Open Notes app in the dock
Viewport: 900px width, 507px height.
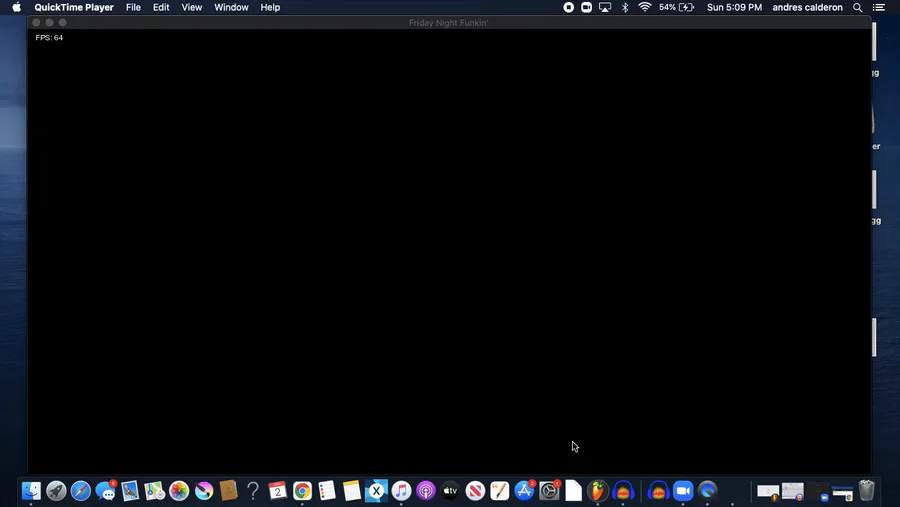click(352, 491)
